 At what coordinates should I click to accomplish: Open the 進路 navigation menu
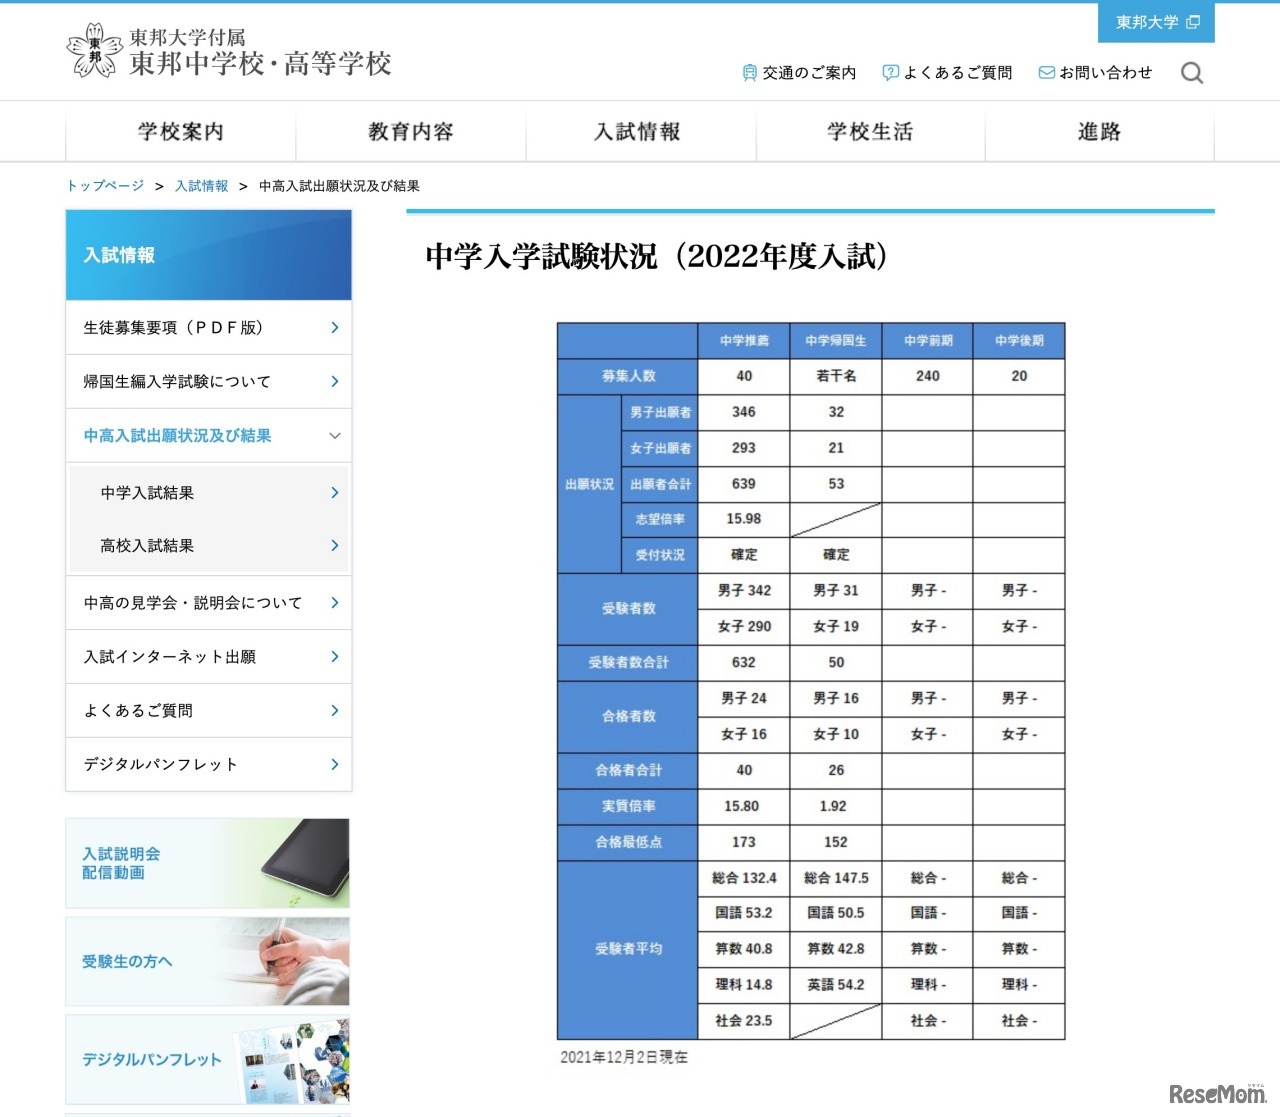[x=1099, y=132]
